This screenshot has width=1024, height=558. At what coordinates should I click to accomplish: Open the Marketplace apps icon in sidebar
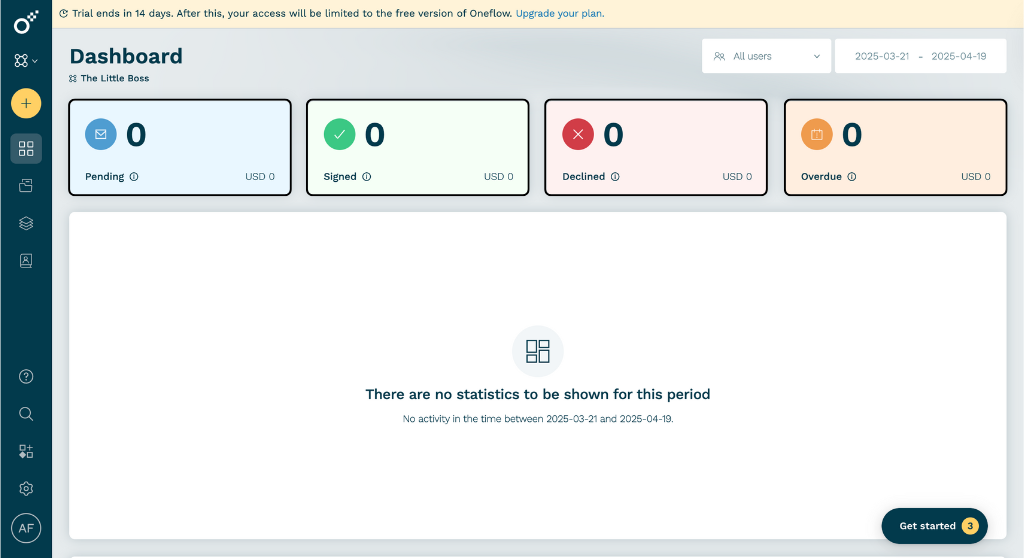26,451
